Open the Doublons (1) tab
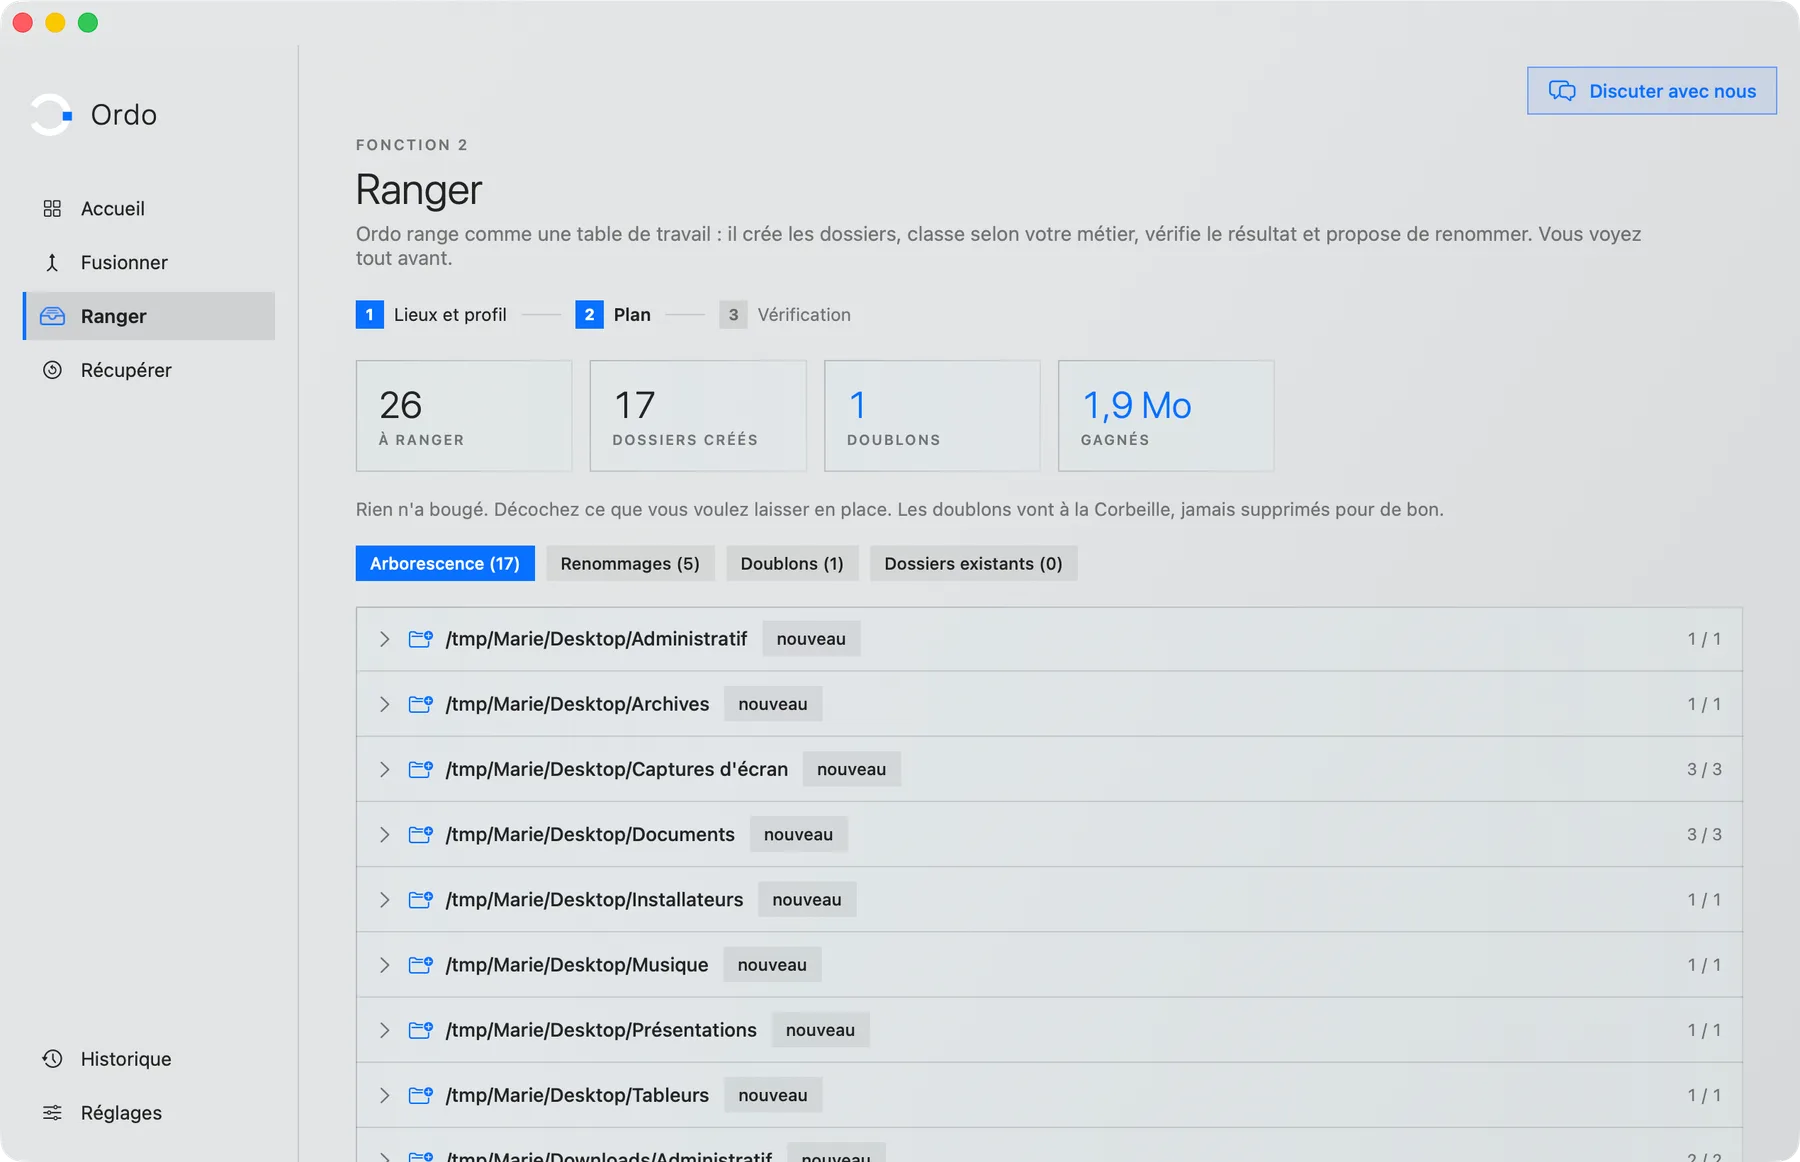1800x1162 pixels. pyautogui.click(x=792, y=563)
